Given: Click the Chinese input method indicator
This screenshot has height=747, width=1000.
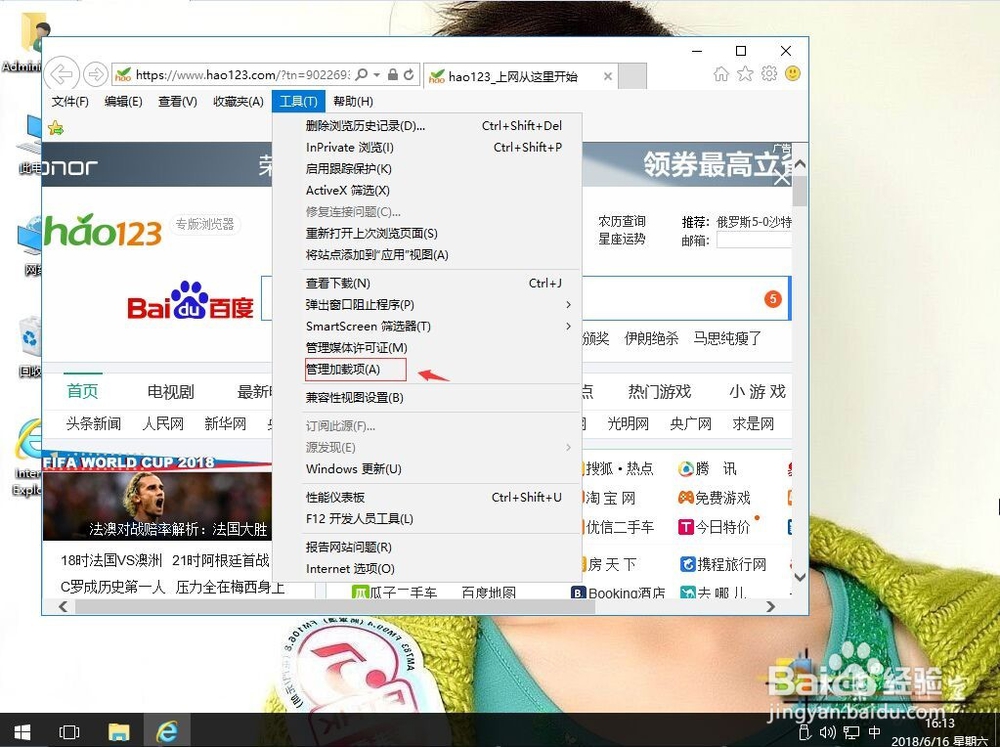Looking at the screenshot, I should 874,732.
